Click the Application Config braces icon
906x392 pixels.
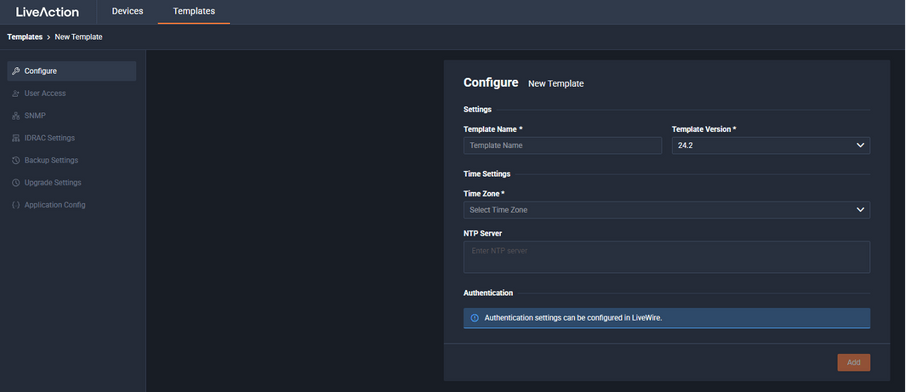(16, 205)
